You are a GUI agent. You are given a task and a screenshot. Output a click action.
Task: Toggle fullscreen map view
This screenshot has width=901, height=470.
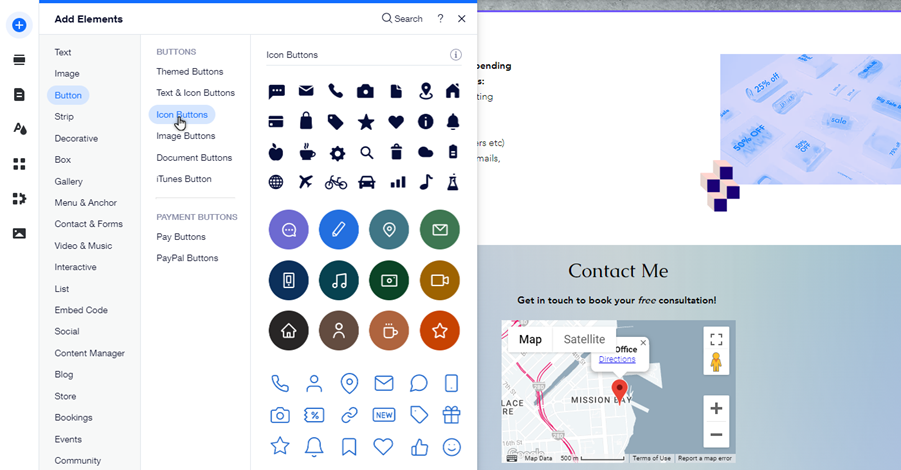pyautogui.click(x=715, y=337)
